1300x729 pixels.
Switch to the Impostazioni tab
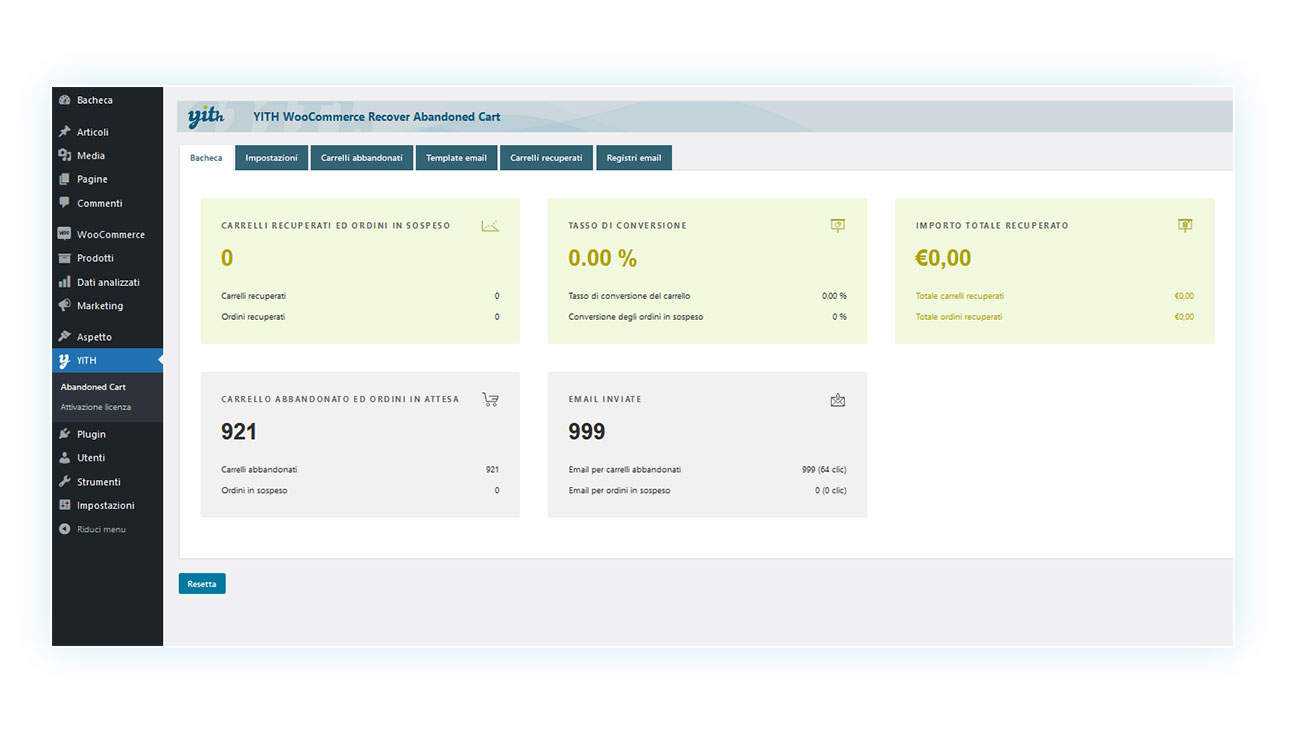coord(271,158)
